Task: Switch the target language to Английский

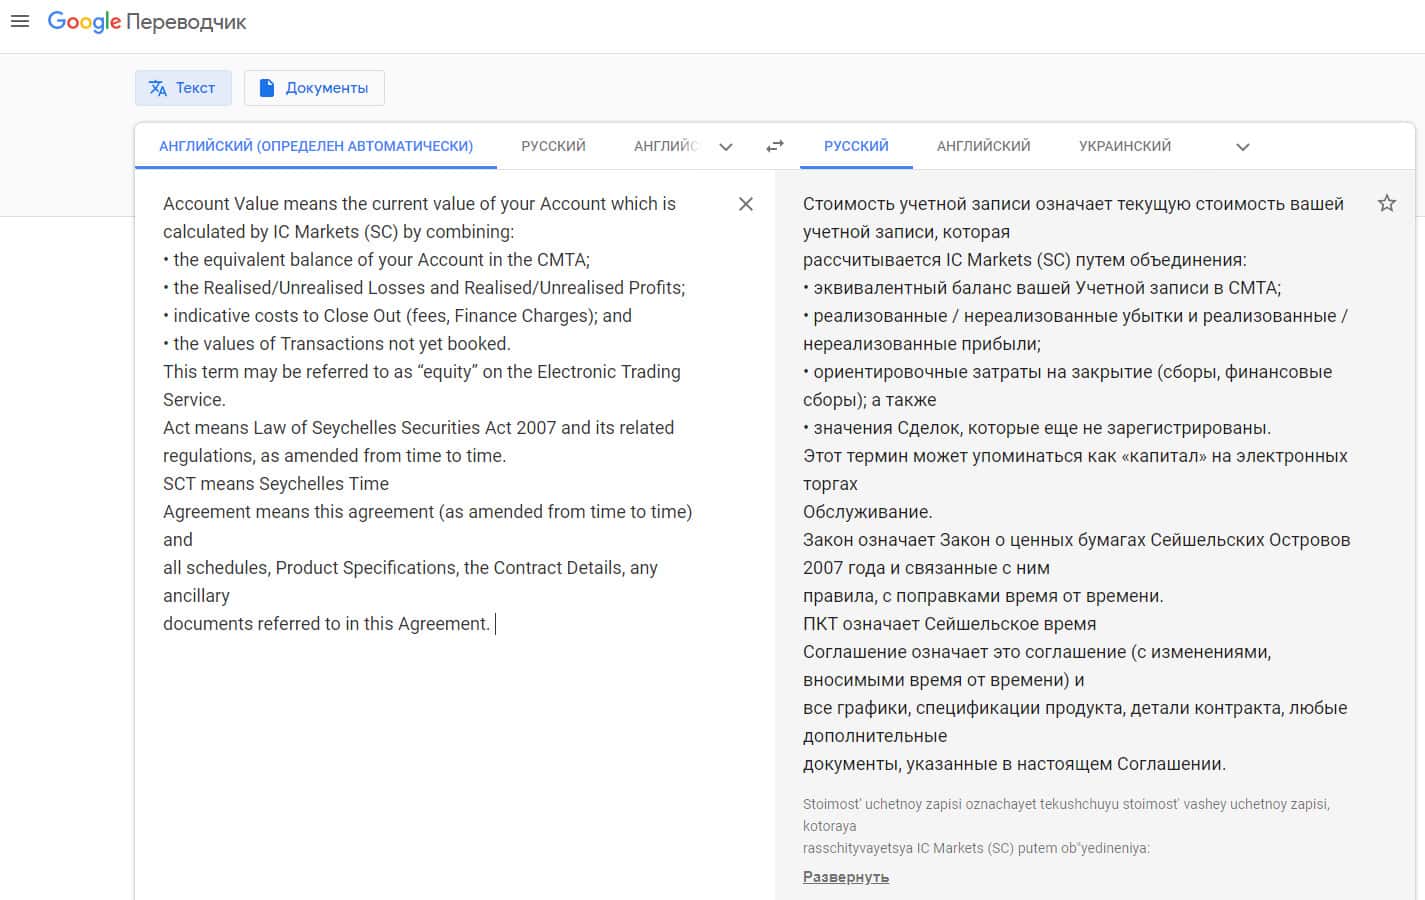Action: [983, 146]
